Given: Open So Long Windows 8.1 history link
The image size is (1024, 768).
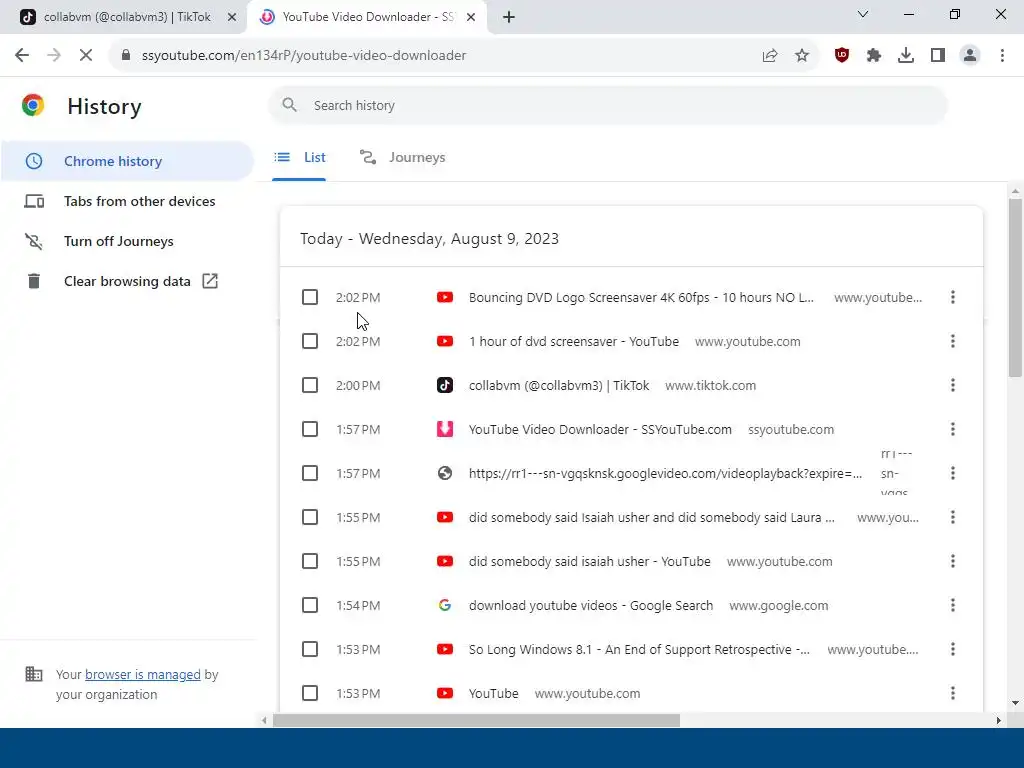Looking at the screenshot, I should [x=639, y=649].
